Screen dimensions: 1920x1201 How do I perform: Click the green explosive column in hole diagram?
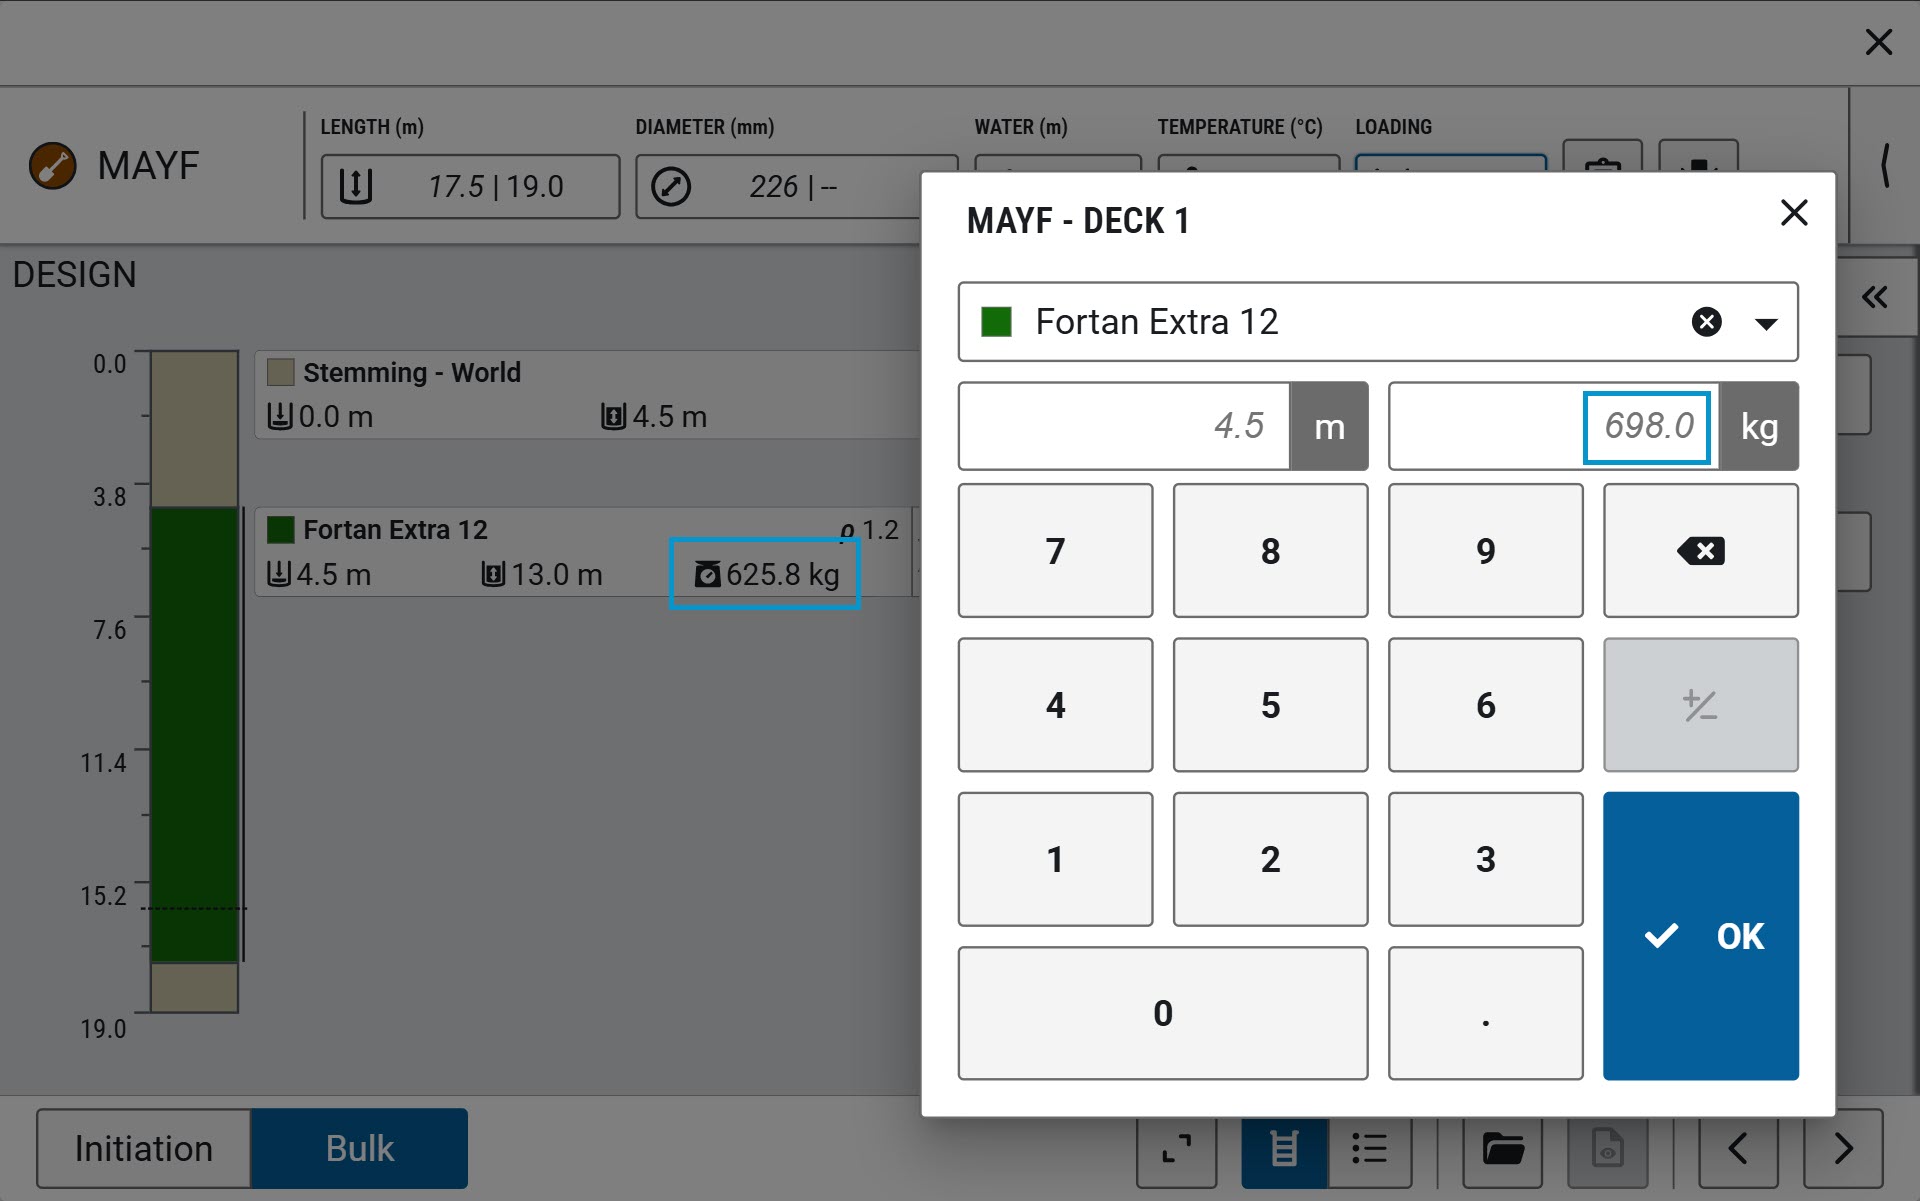(x=194, y=735)
